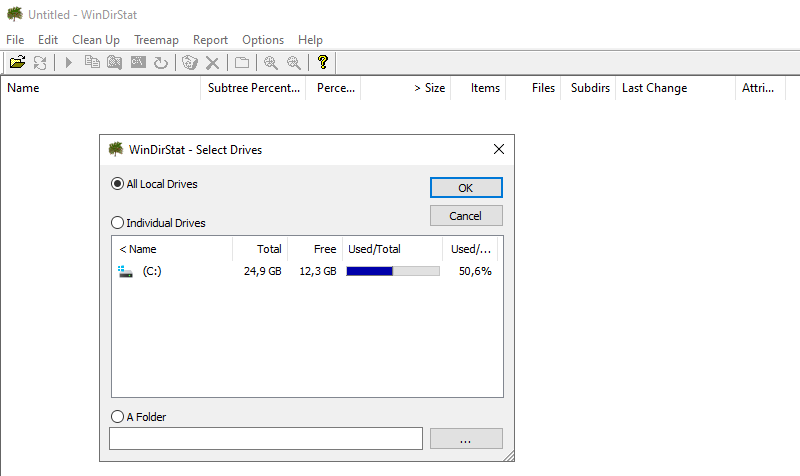Click the Files column header
800x476 pixels.
pos(533,88)
